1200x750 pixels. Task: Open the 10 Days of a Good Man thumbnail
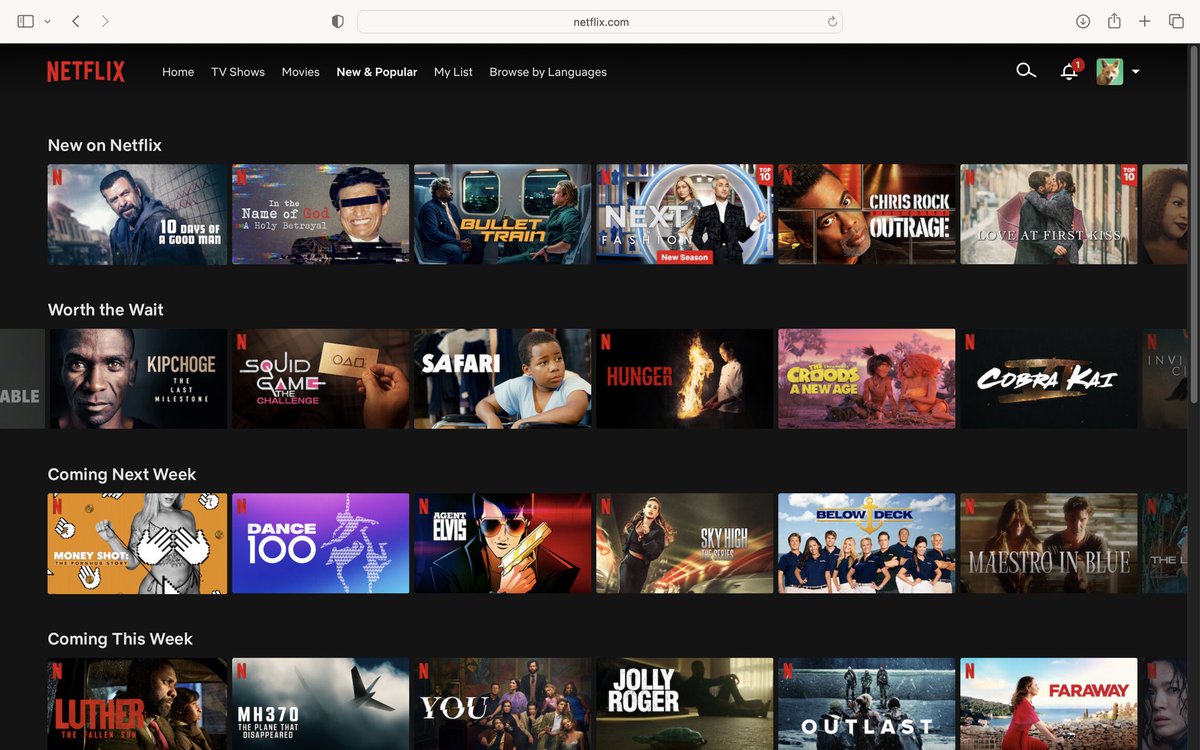(x=137, y=214)
